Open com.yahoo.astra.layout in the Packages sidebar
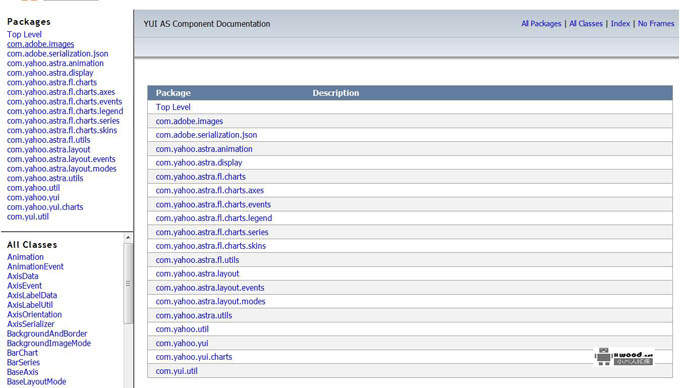680x388 pixels. tap(49, 150)
